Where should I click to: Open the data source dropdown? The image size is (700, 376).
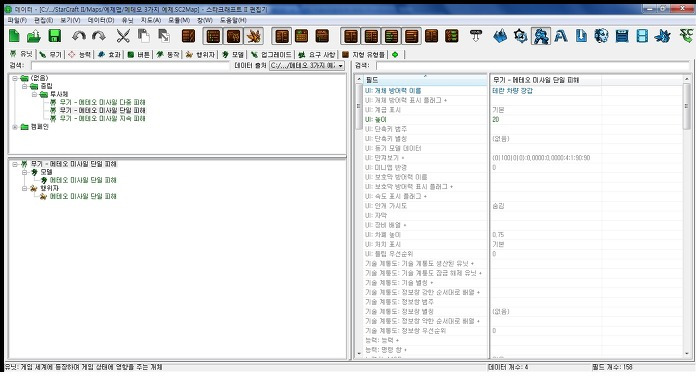[x=307, y=66]
